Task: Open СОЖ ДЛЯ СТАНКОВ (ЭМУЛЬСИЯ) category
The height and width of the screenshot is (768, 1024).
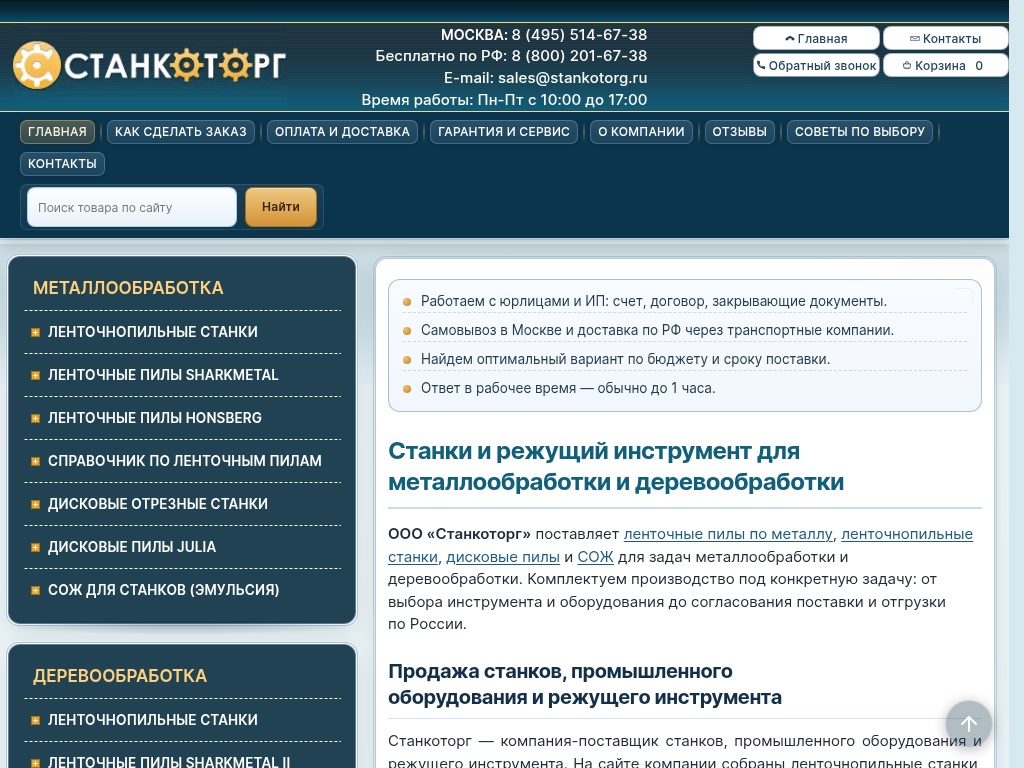Action: (163, 590)
